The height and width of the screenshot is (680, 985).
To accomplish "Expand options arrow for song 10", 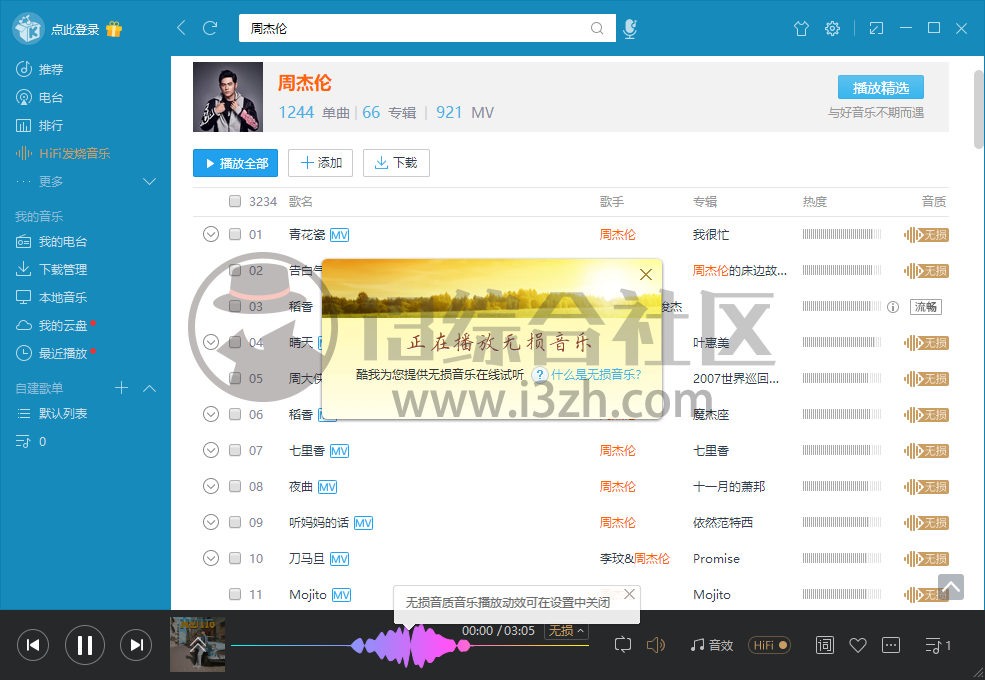I will click(211, 558).
